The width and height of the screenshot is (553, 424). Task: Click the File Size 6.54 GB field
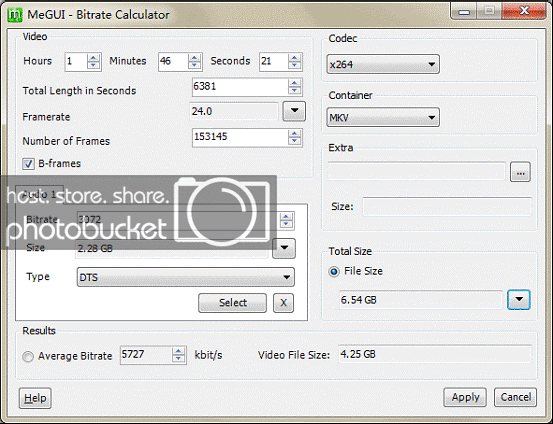point(421,300)
